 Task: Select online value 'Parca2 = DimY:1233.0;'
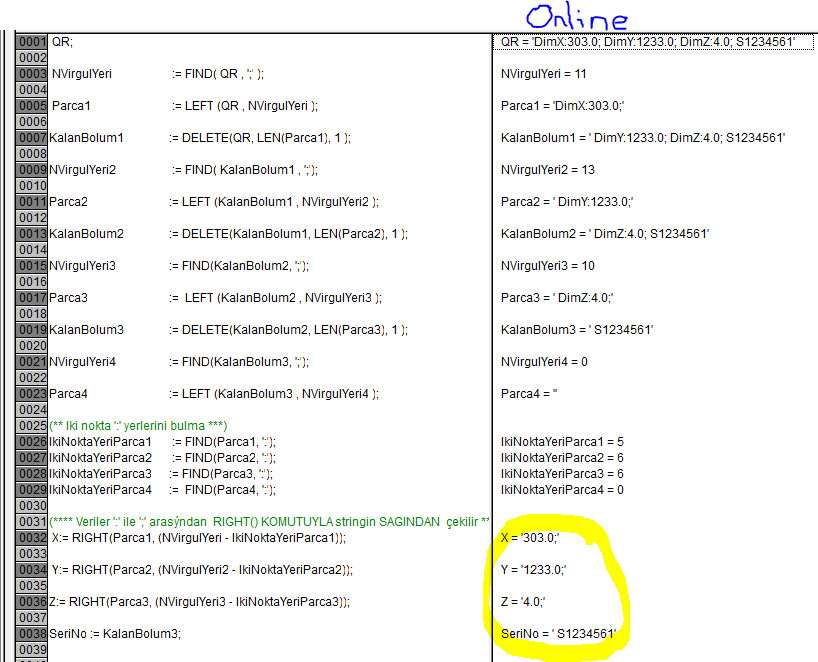coord(567,202)
